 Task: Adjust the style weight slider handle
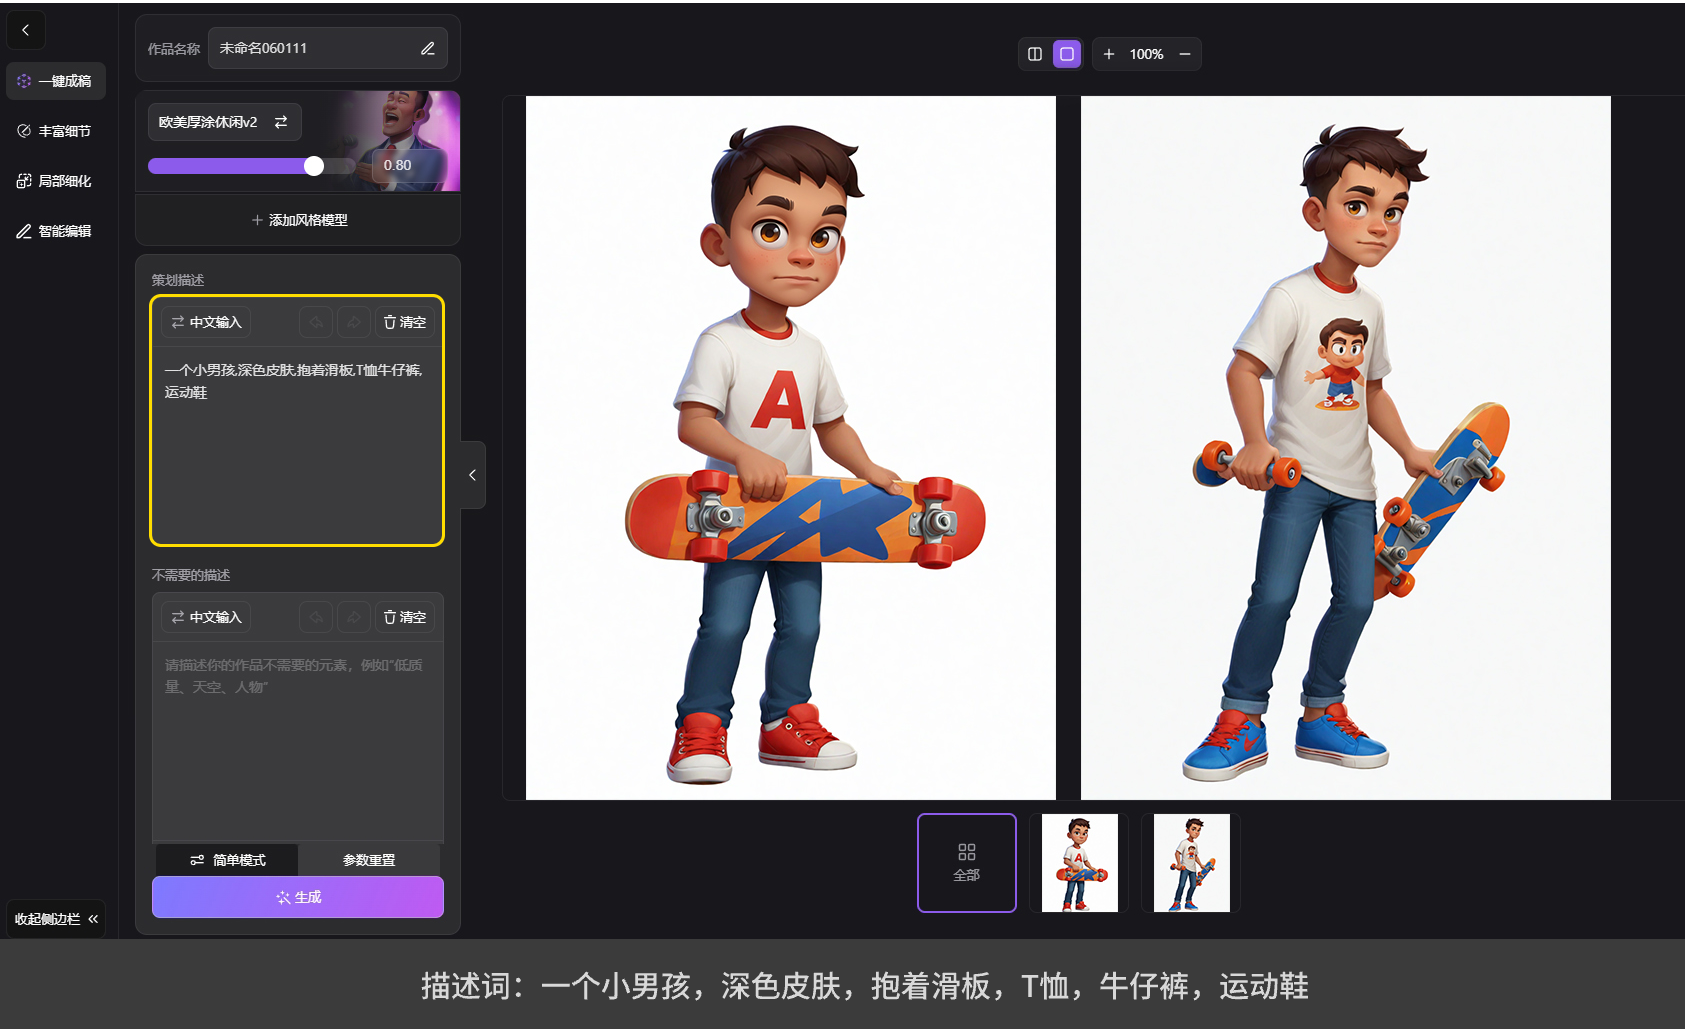coord(314,166)
